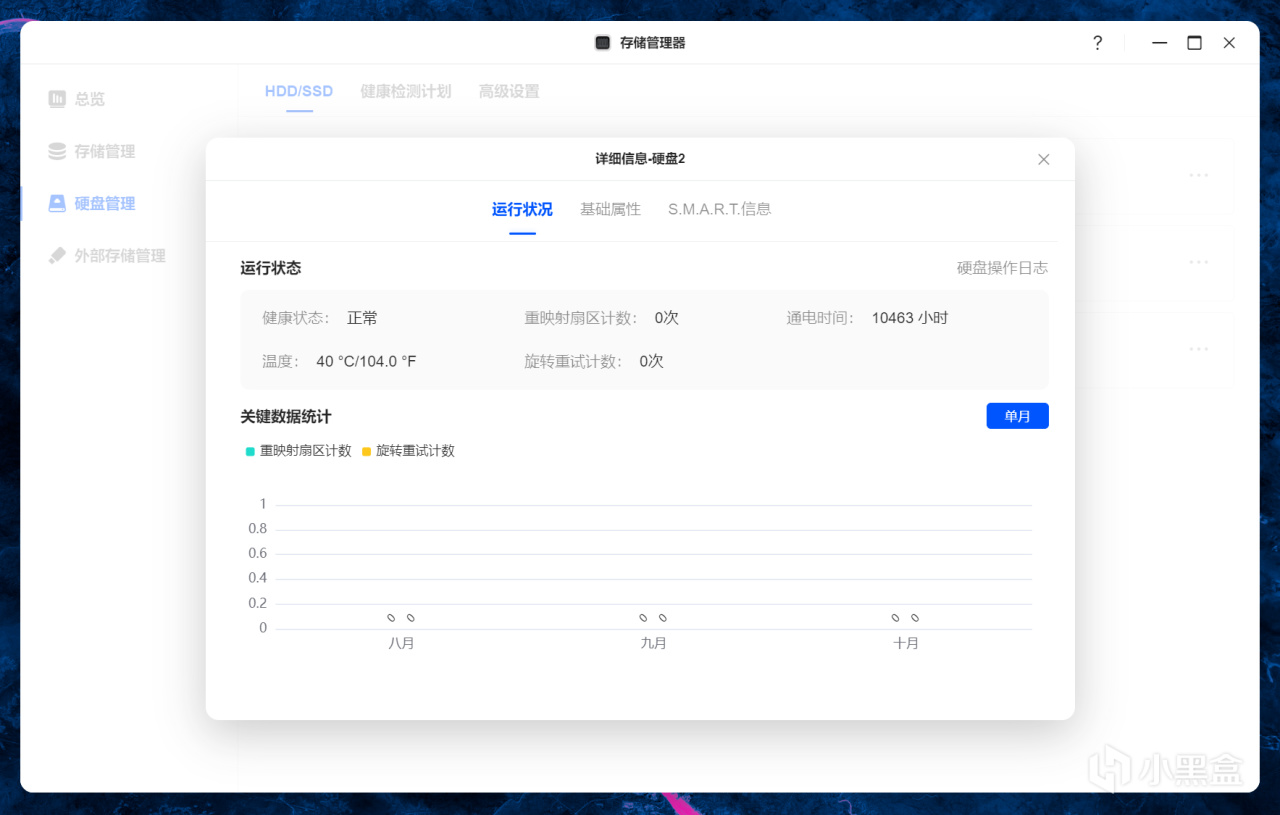Viewport: 1280px width, 815px height.
Task: Click the 总览 sidebar icon
Action: [x=57, y=99]
